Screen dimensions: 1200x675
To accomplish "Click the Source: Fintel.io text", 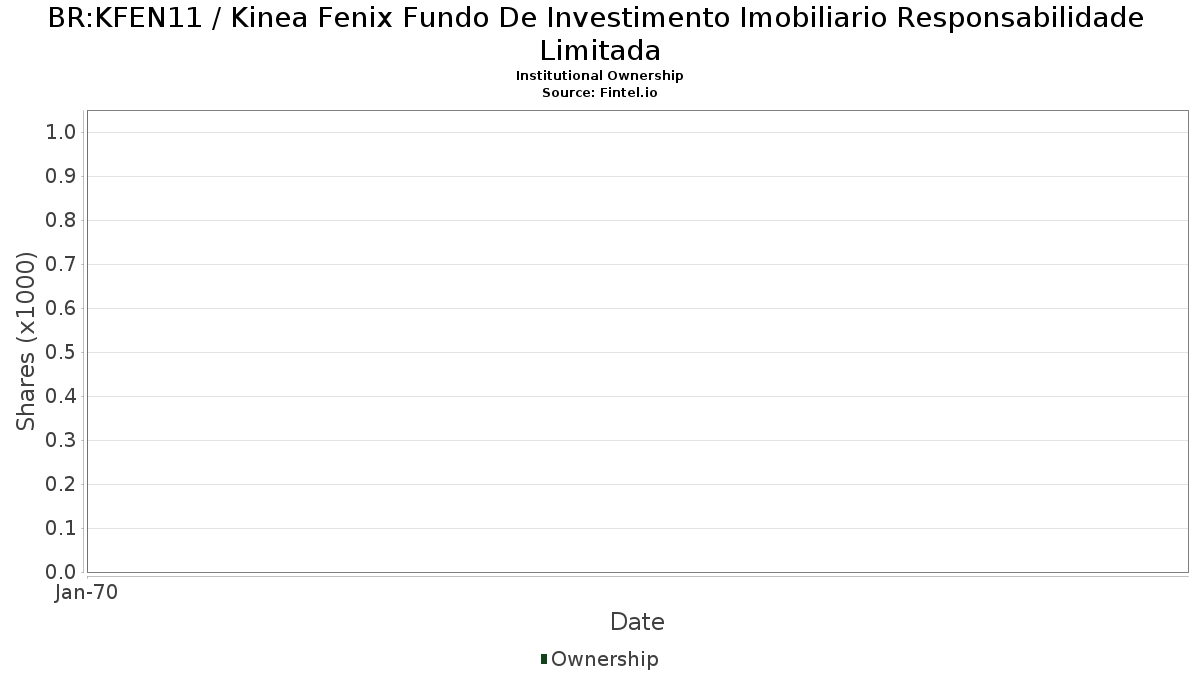I will click(600, 92).
